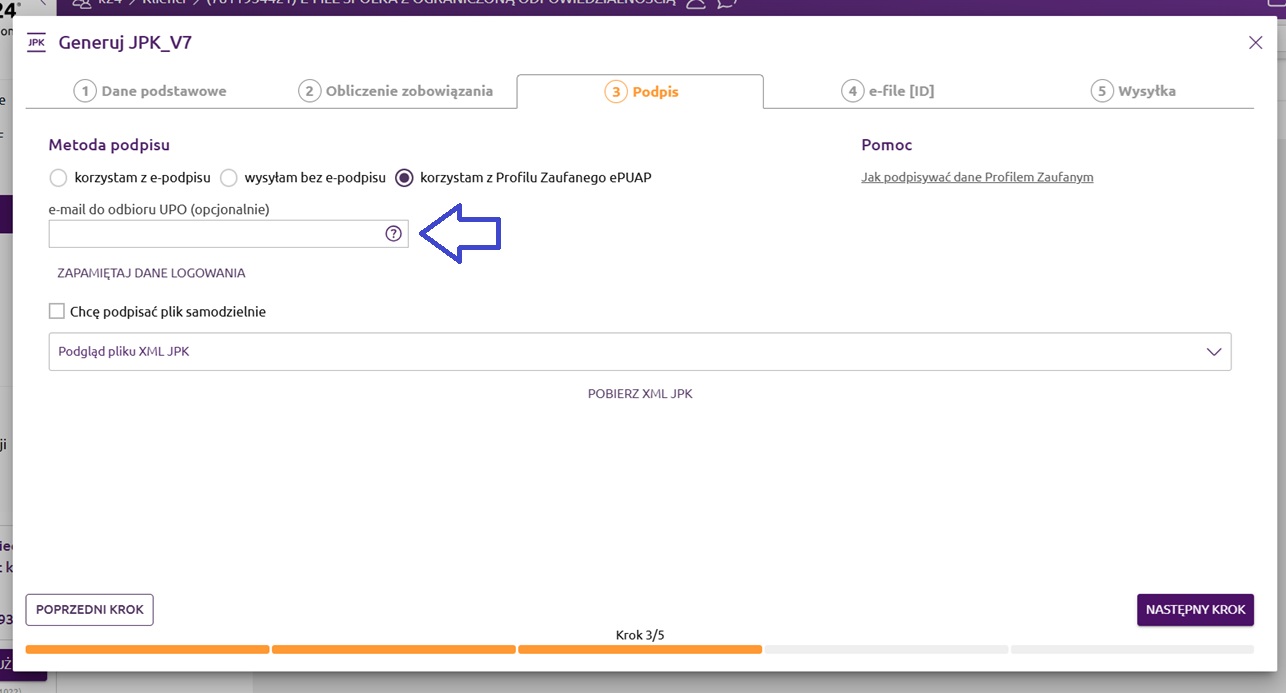Click the help question mark in e-mail field
The image size is (1286, 693).
[x=393, y=234]
